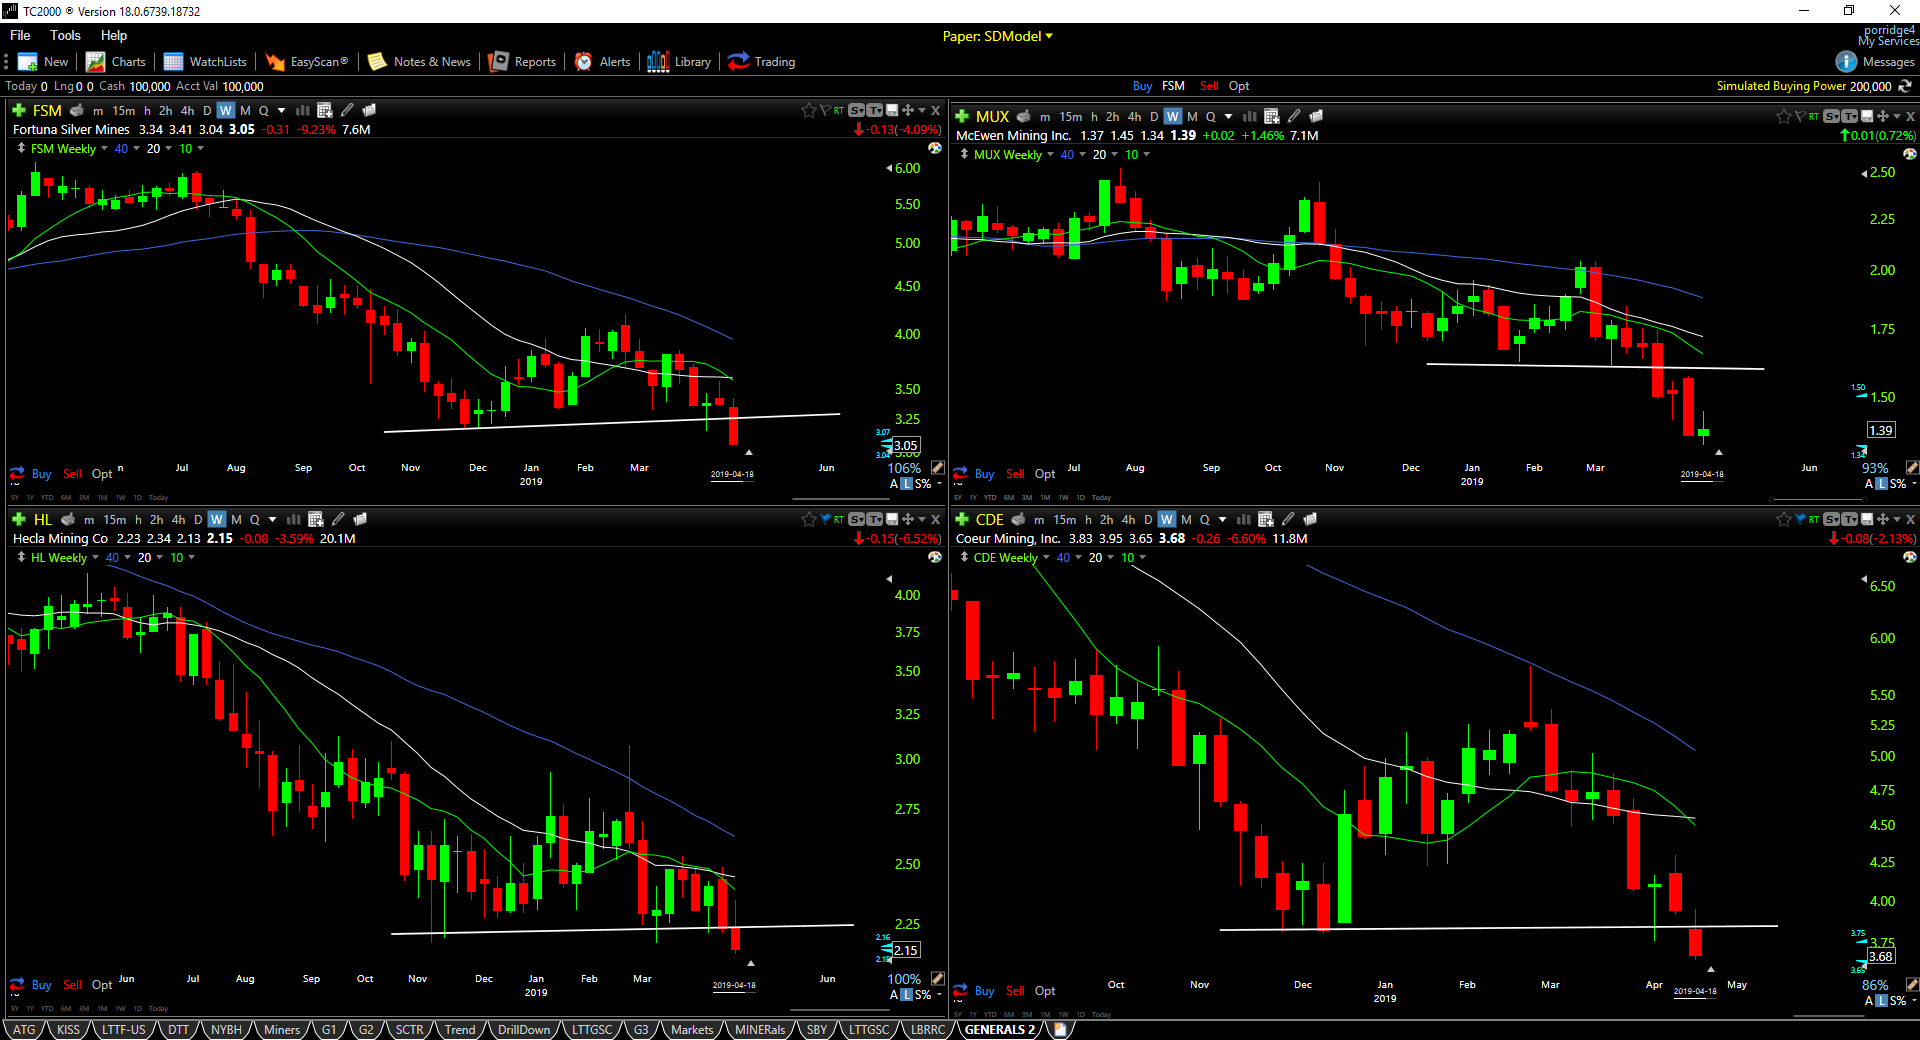Open the color palette icon on FSM chart
Screen dimensions: 1920x1040
[935, 148]
